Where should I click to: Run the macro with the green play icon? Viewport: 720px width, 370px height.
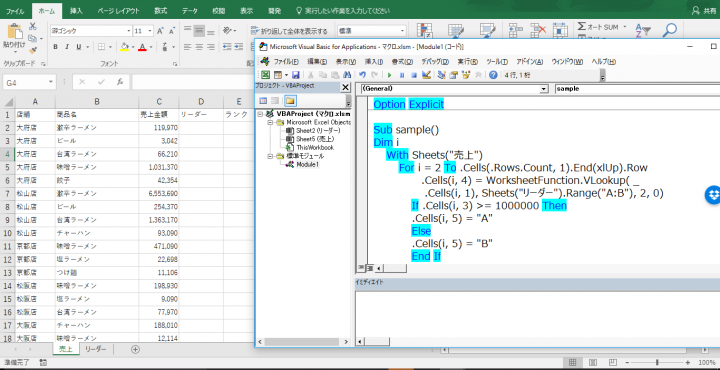389,75
